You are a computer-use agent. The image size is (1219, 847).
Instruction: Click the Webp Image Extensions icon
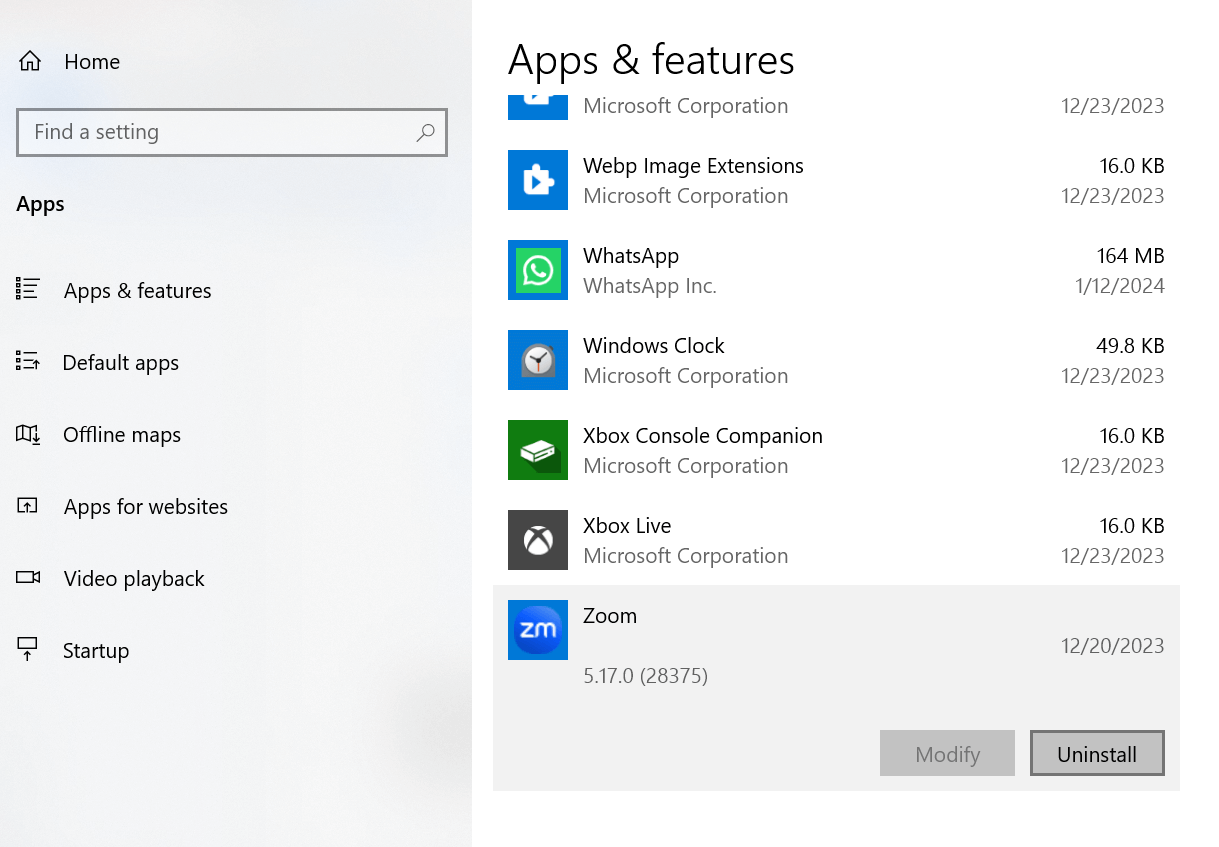click(x=537, y=180)
